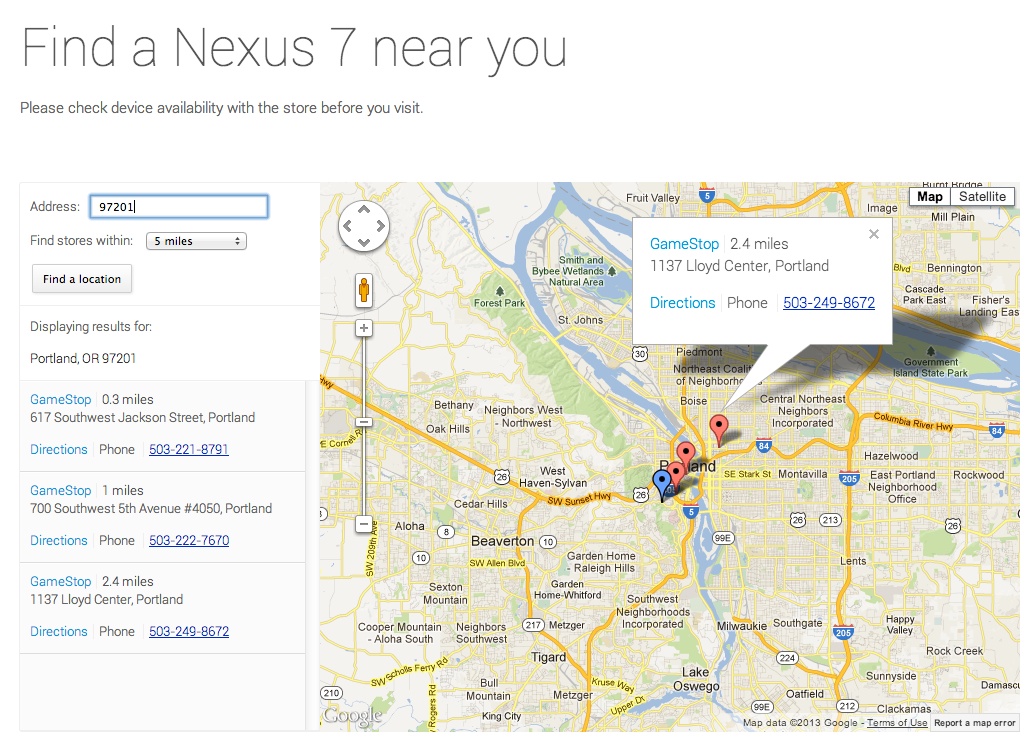Pan the map right with the right arrow
Screen dimensions: 1035x747
[380, 226]
